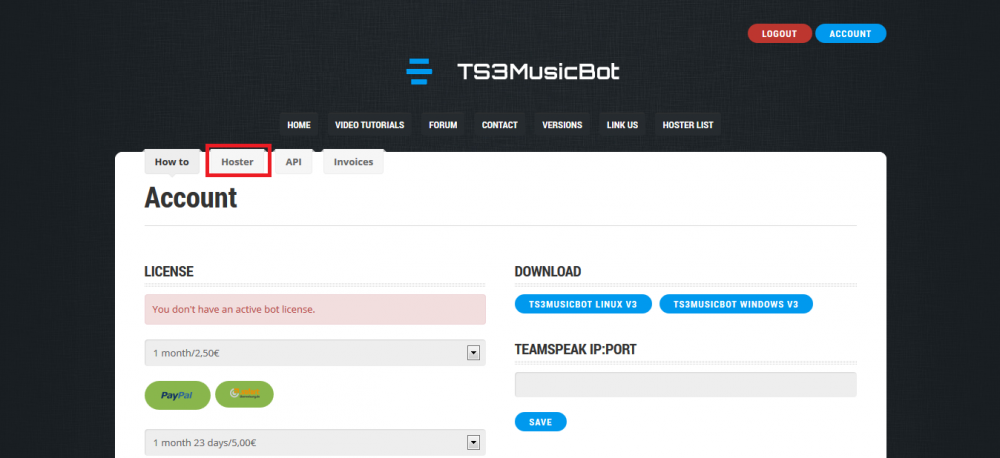The image size is (1000, 458).
Task: Choose the orange-logo payment button beside PayPal
Action: click(x=244, y=394)
